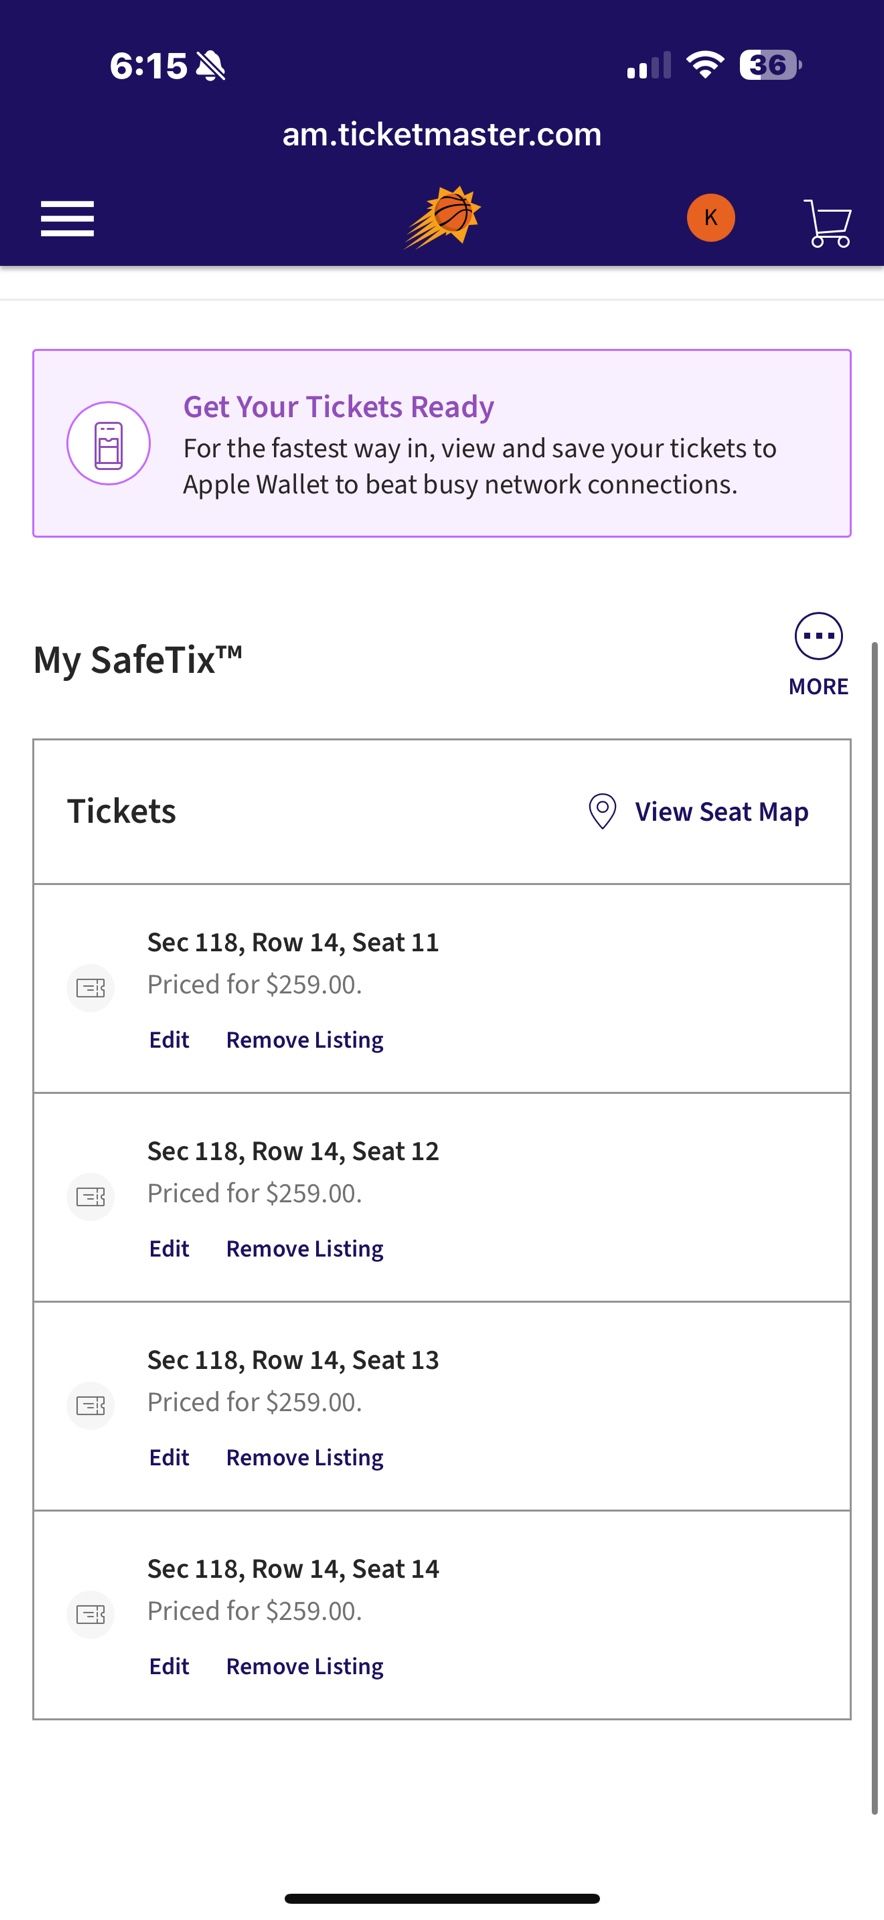Open View Seat Map link
884x1920 pixels.
click(721, 812)
